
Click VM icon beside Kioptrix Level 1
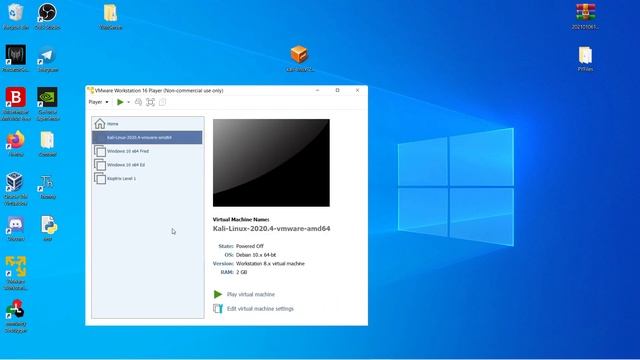[x=100, y=178]
